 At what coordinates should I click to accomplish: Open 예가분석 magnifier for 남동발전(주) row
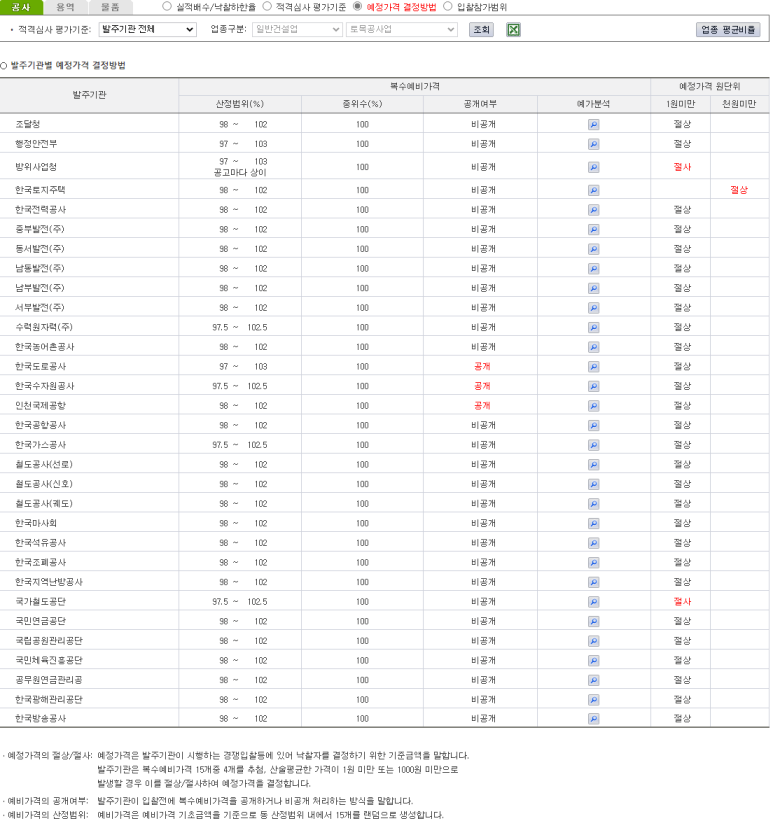pyautogui.click(x=593, y=269)
